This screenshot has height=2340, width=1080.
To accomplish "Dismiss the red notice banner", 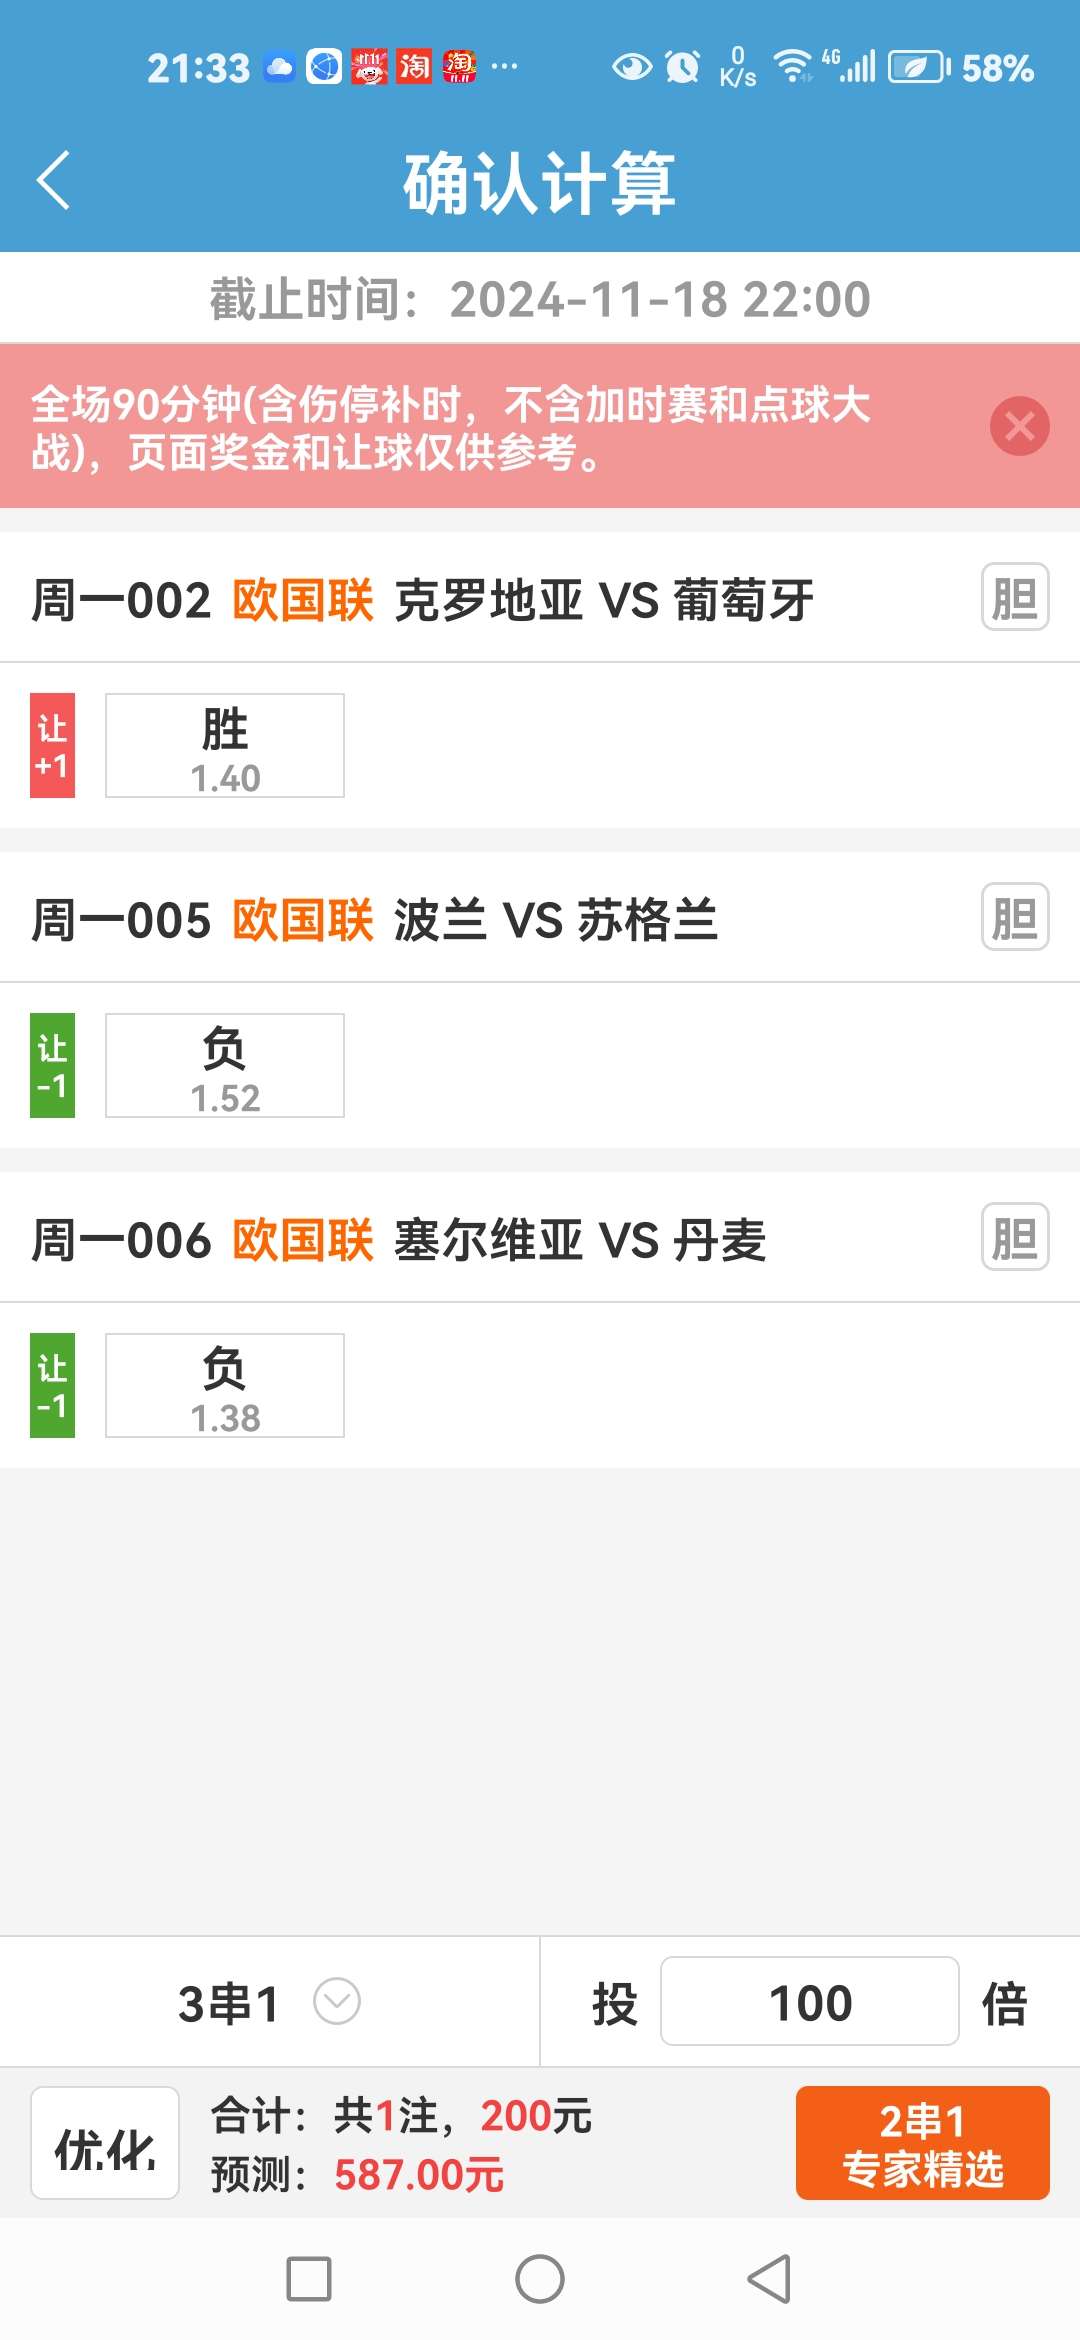I will point(1019,426).
